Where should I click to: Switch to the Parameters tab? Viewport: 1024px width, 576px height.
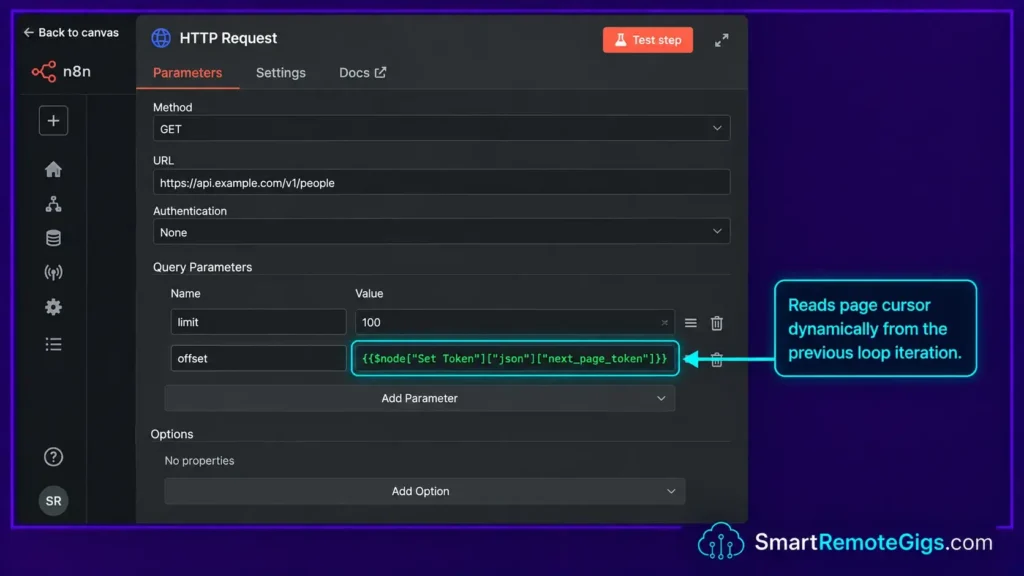click(x=187, y=72)
